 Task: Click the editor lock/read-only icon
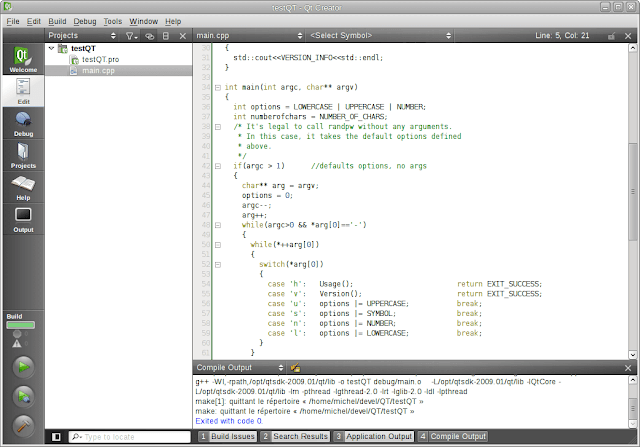click(x=611, y=36)
